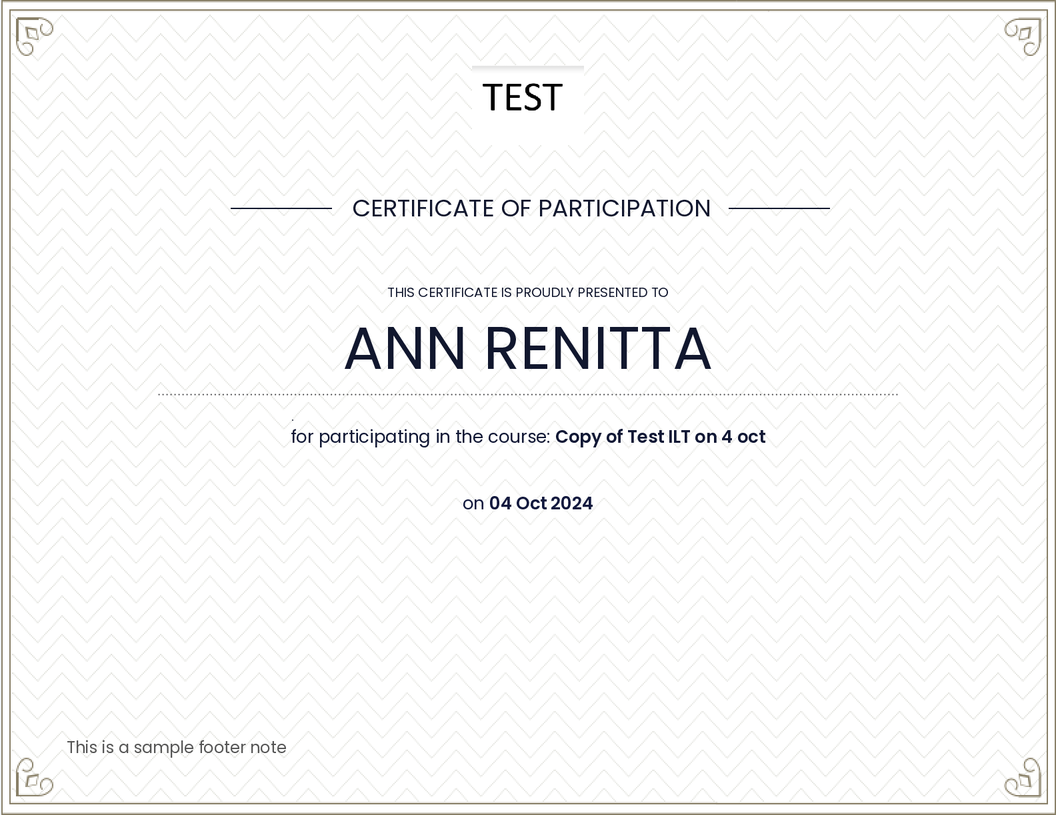Click the small dot above course line

tap(292, 419)
